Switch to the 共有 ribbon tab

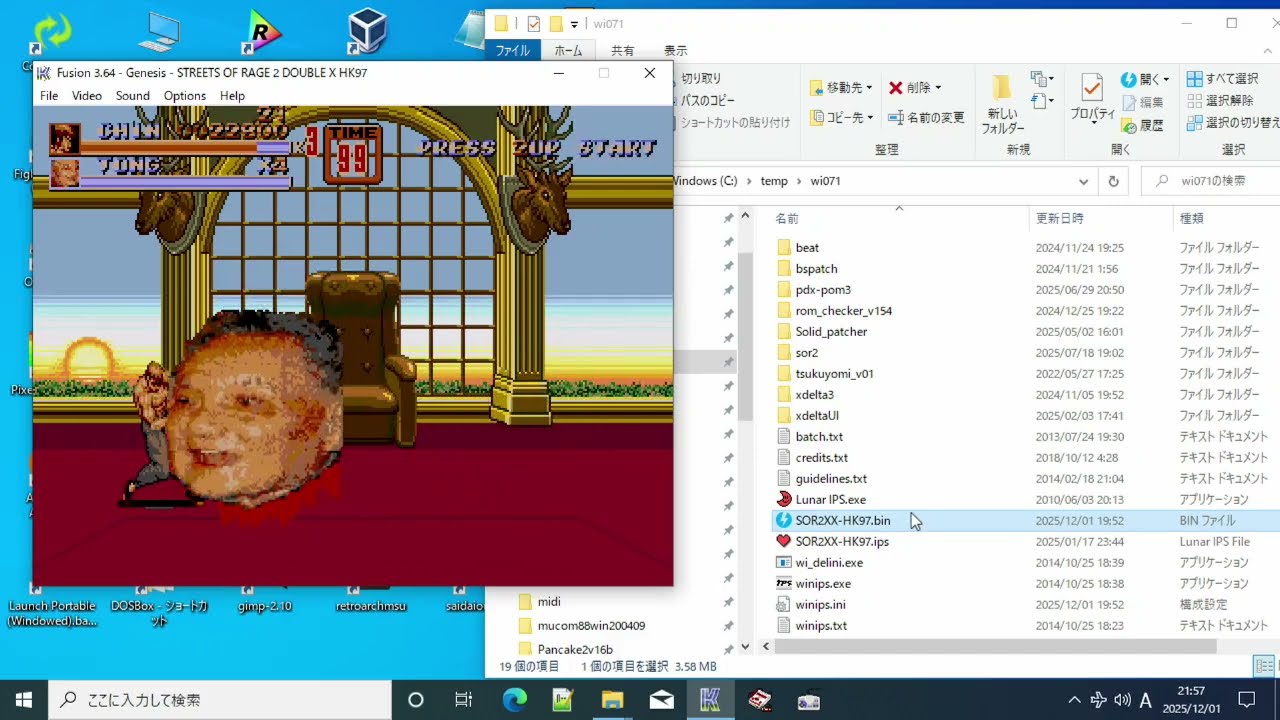click(623, 51)
